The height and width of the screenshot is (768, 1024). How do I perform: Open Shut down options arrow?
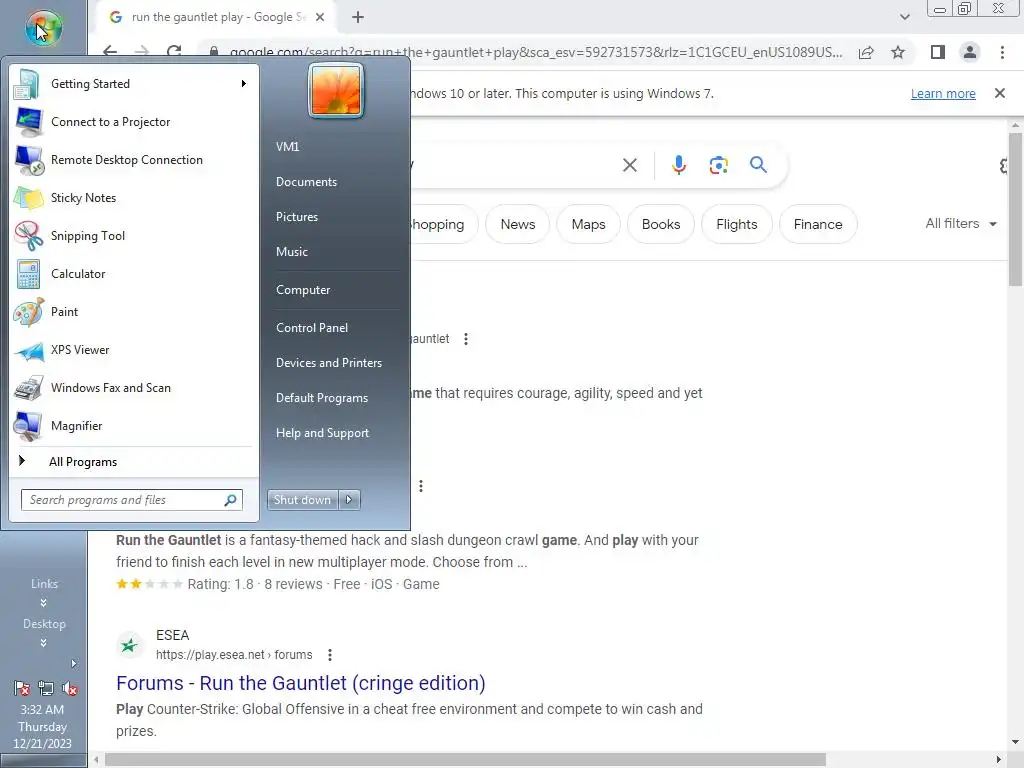point(349,500)
